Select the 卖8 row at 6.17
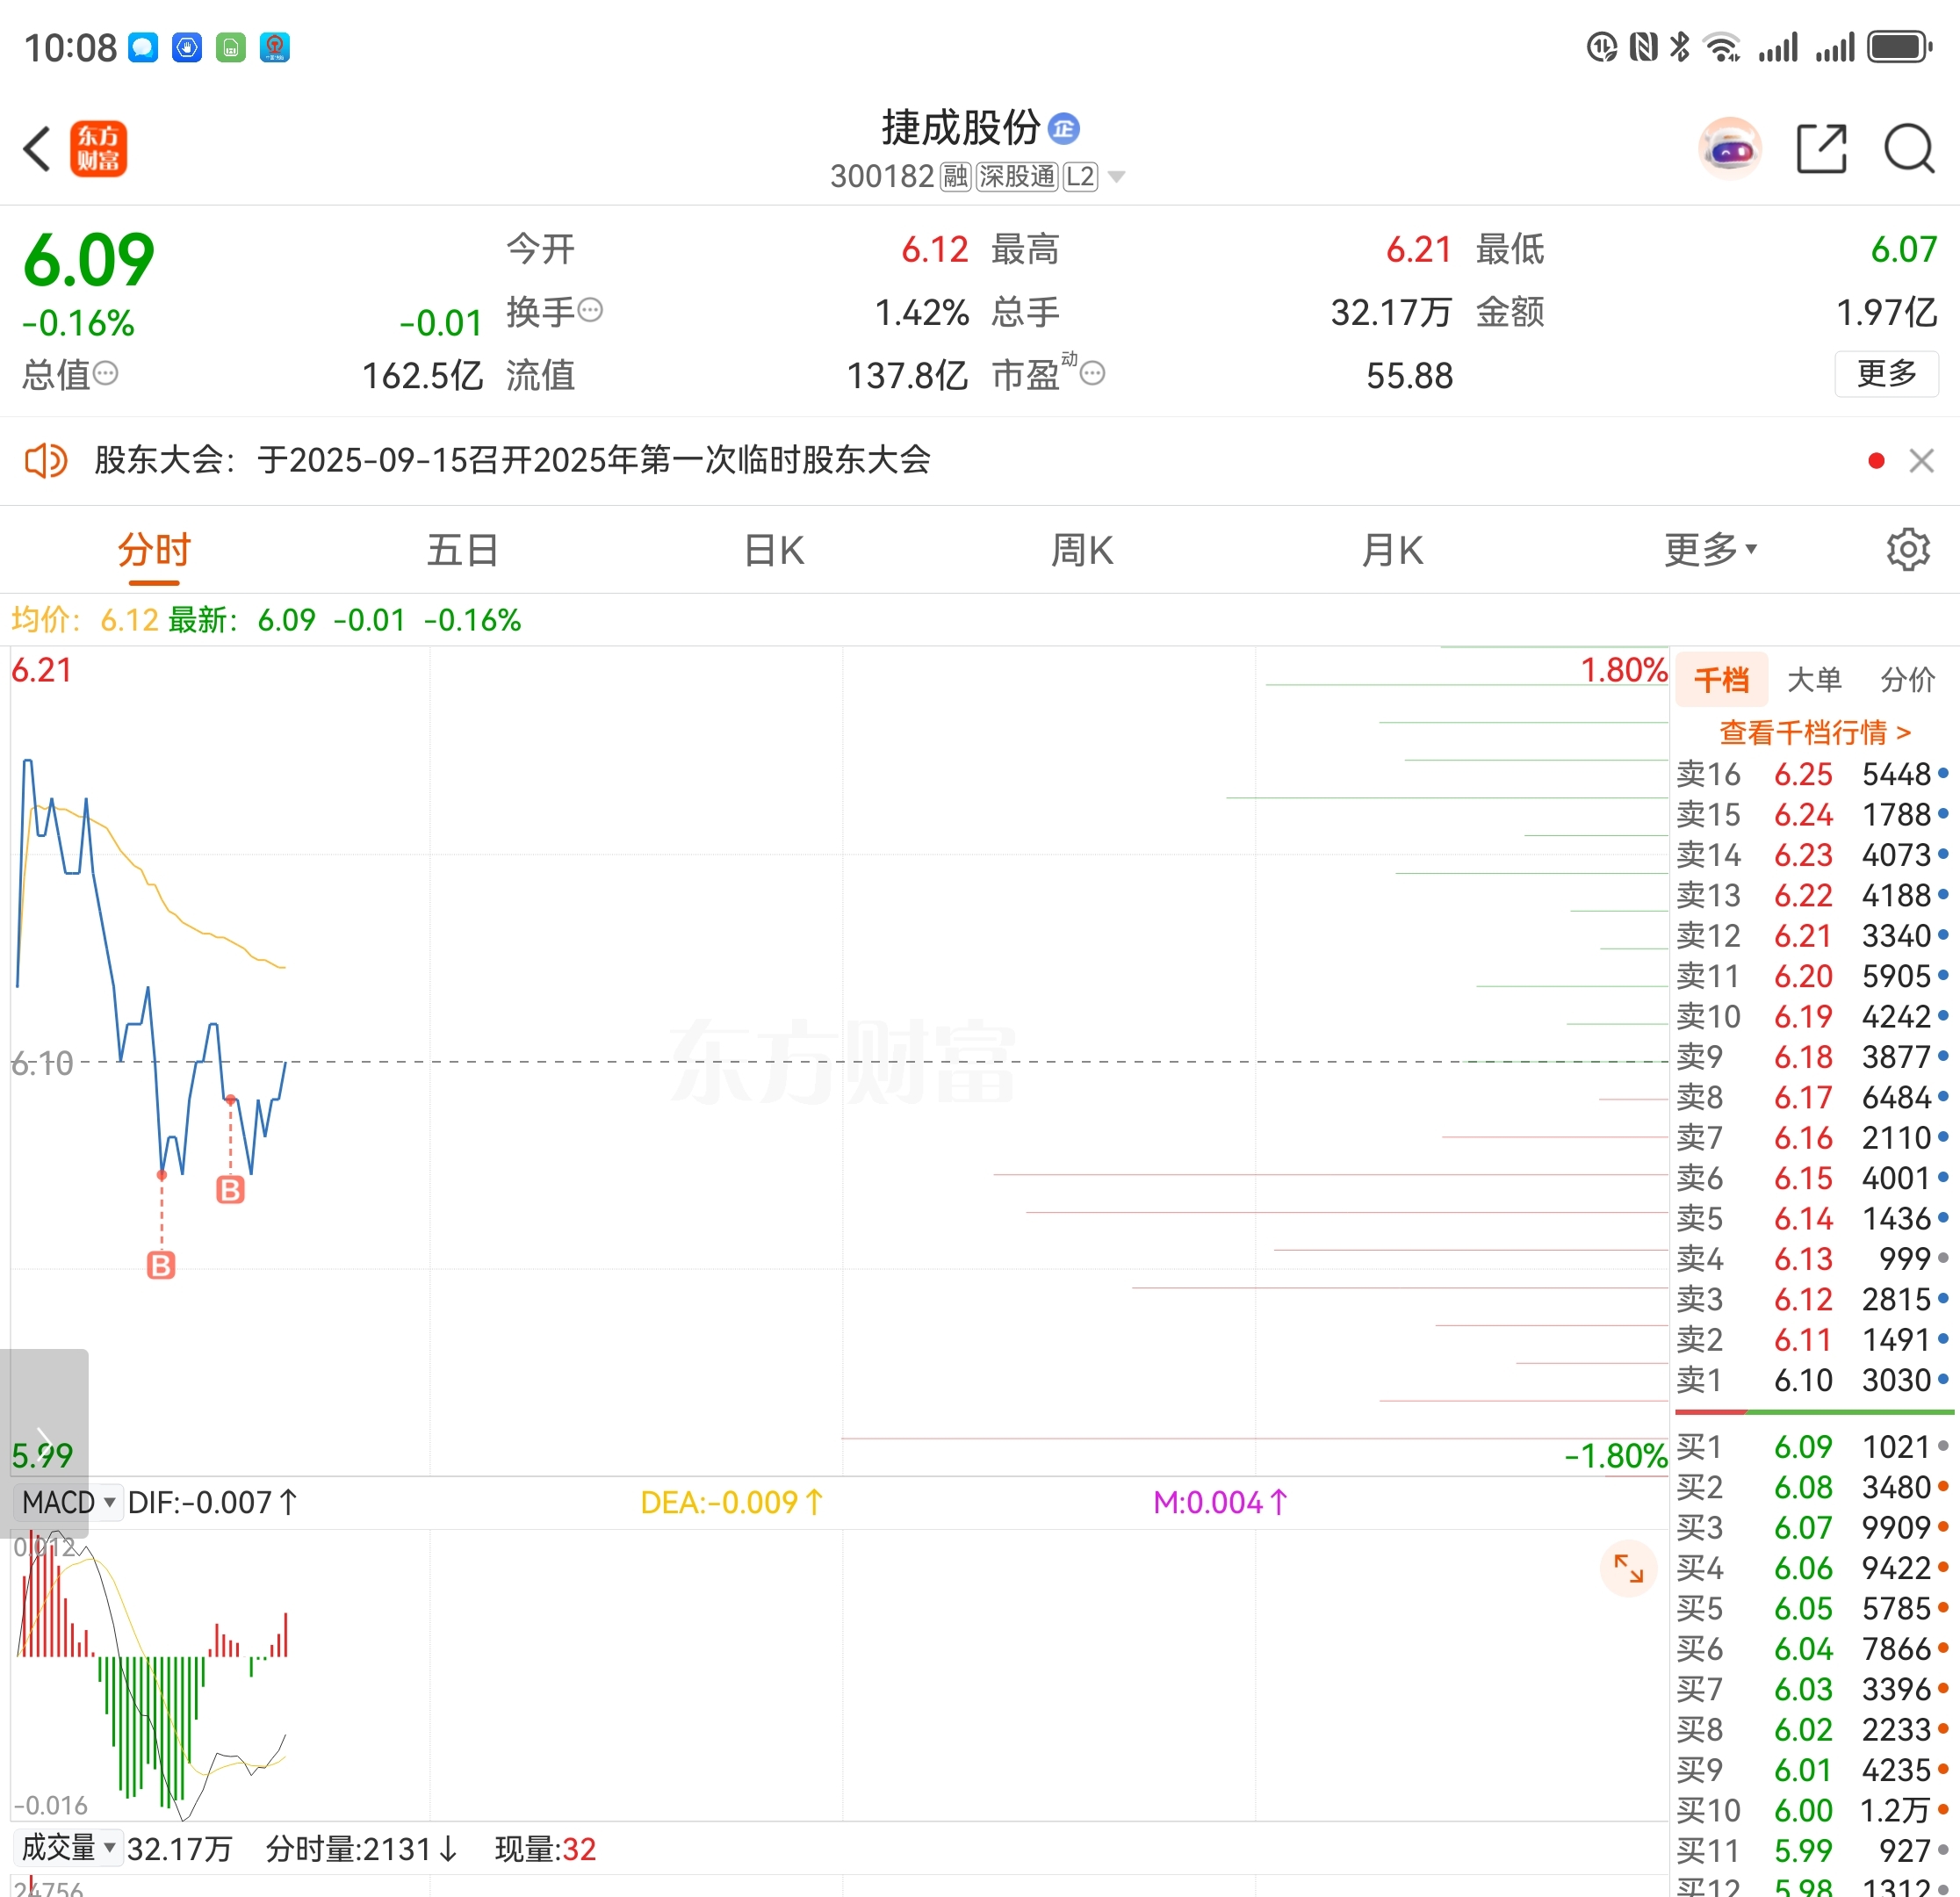This screenshot has width=1960, height=1897. click(1813, 1097)
